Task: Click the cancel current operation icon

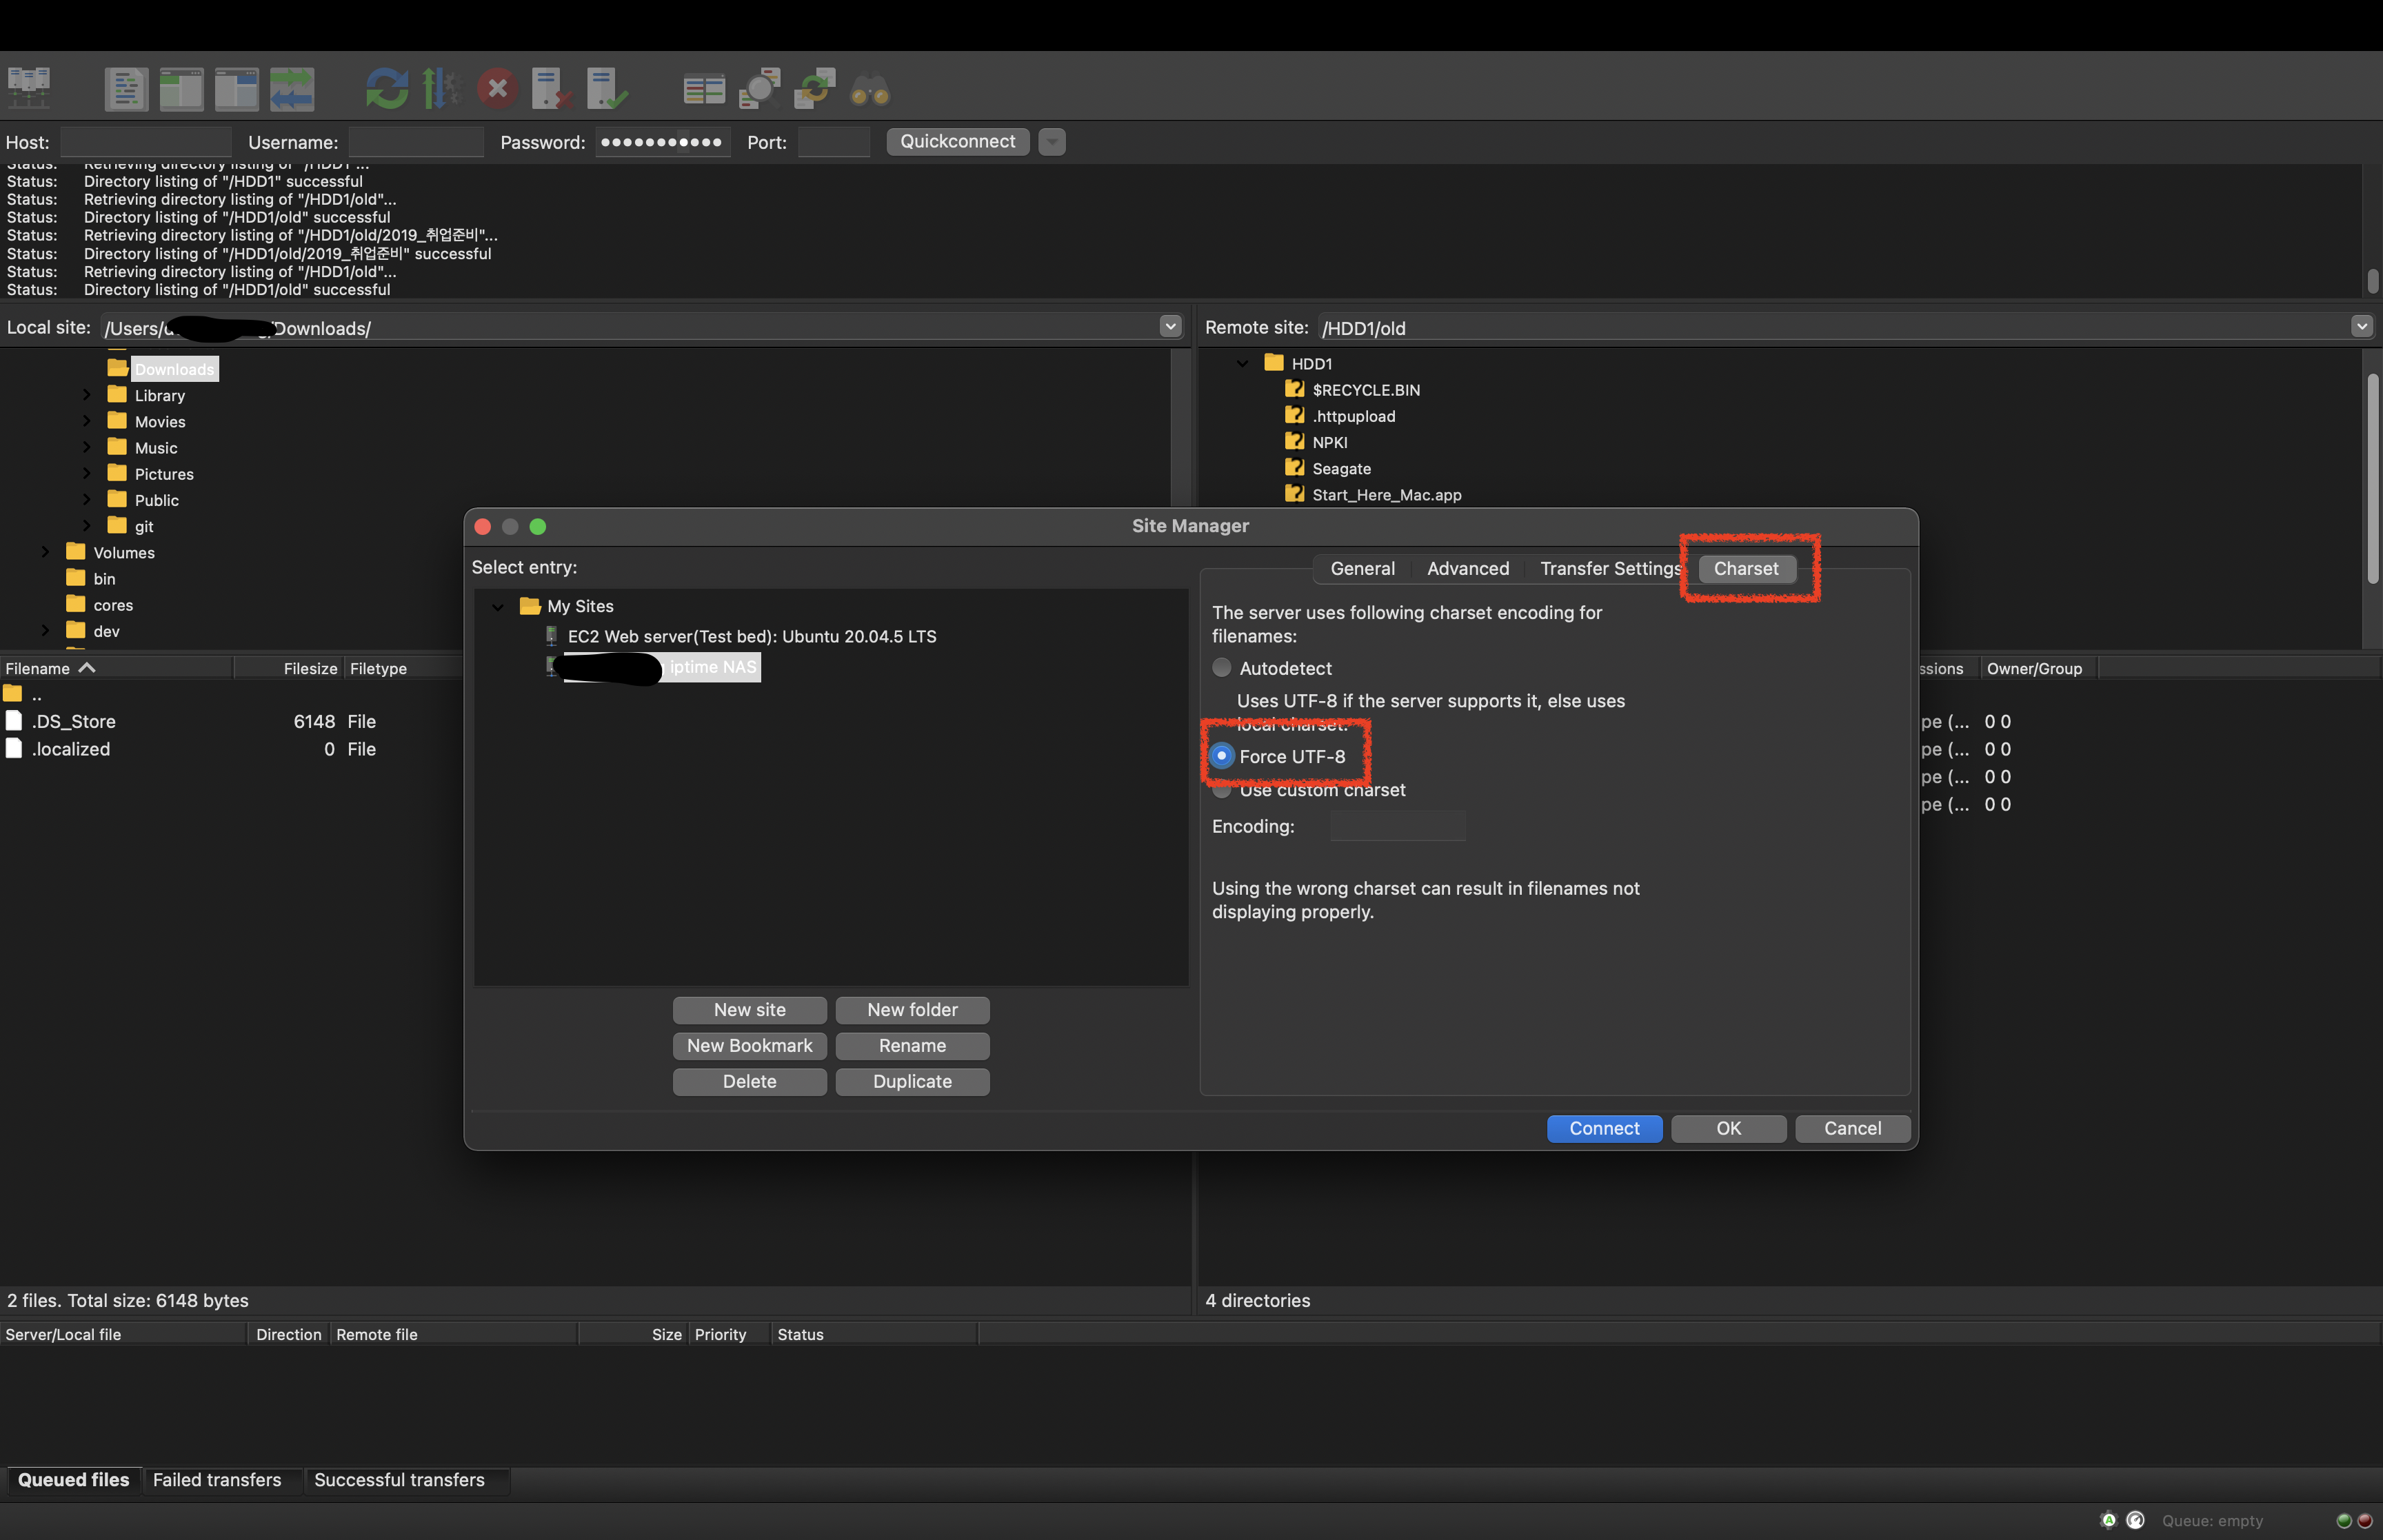Action: (497, 89)
